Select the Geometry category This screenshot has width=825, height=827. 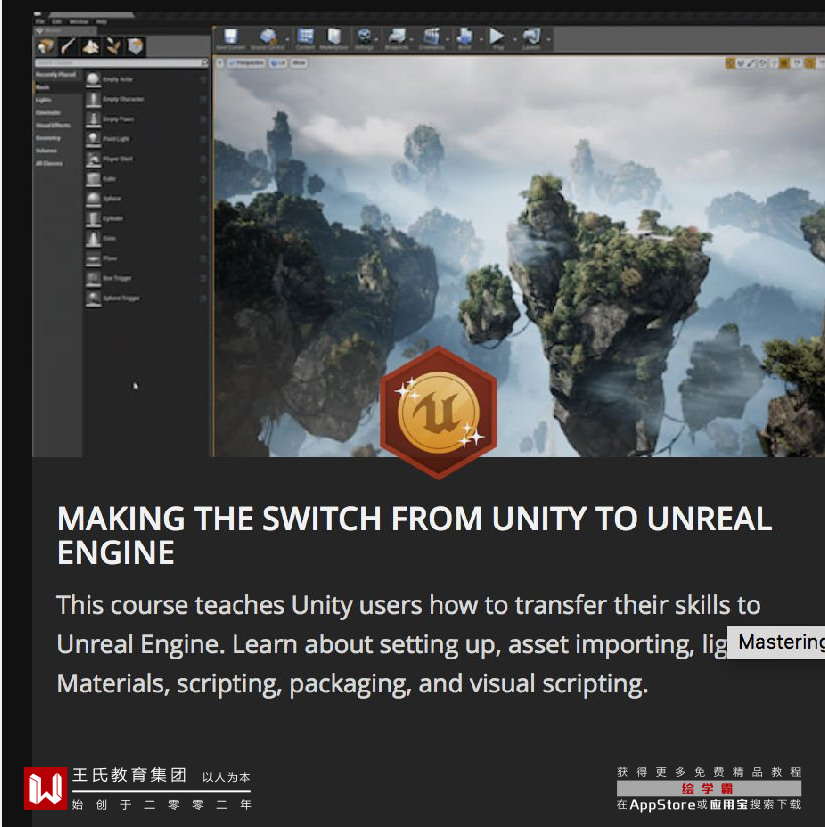tap(56, 138)
